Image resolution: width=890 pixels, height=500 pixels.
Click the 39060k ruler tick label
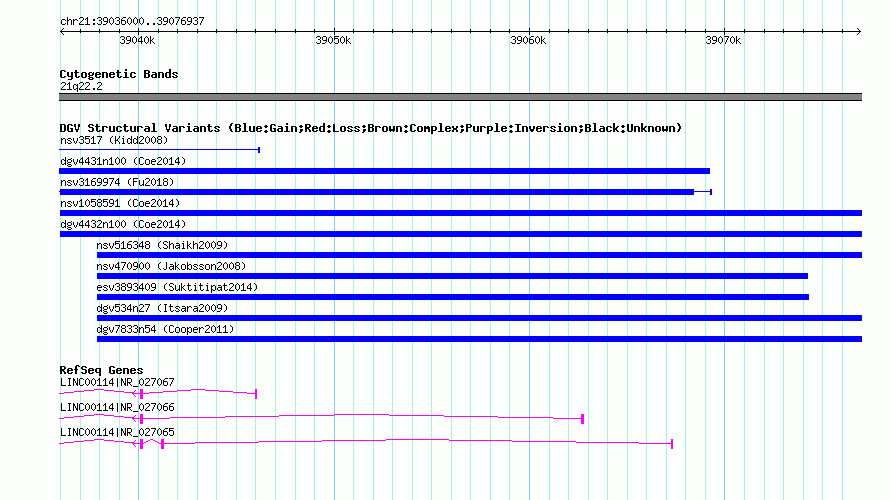tap(528, 40)
